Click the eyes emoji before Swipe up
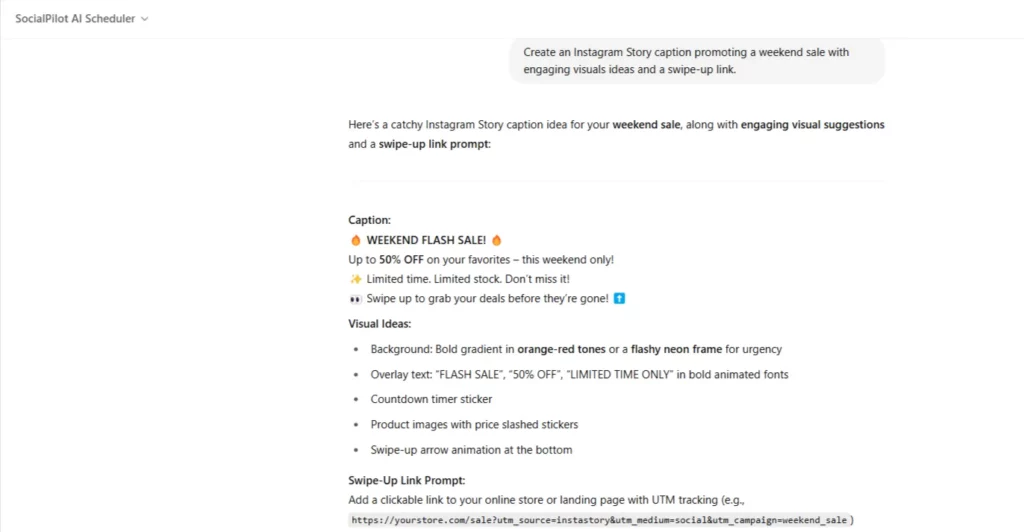Viewport: 1024px width, 532px height. 355,299
